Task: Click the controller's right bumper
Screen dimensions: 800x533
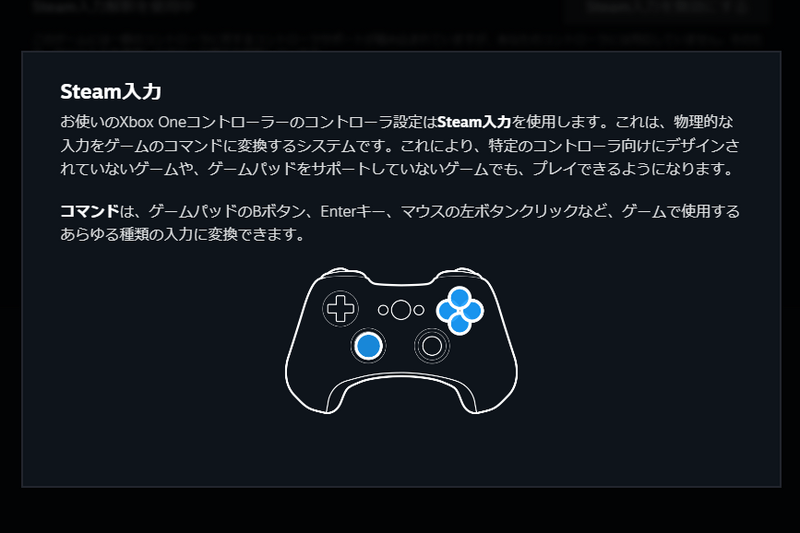Action: pyautogui.click(x=461, y=273)
